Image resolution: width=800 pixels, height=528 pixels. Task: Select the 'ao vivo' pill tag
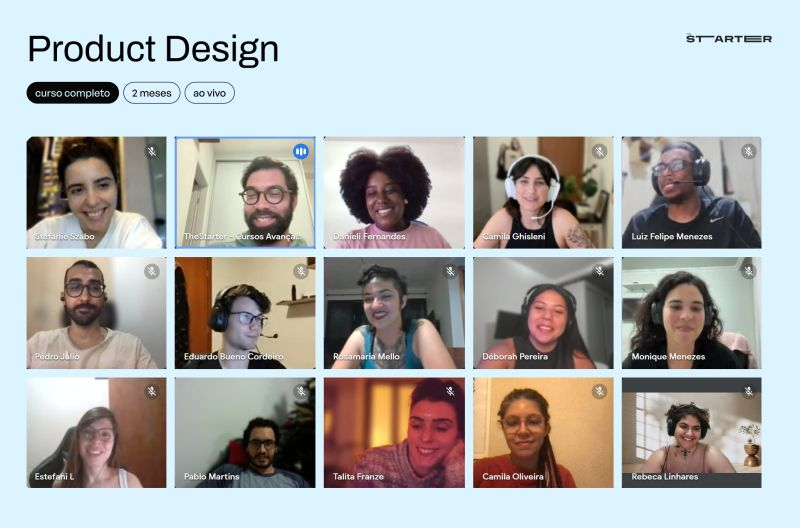[x=210, y=93]
